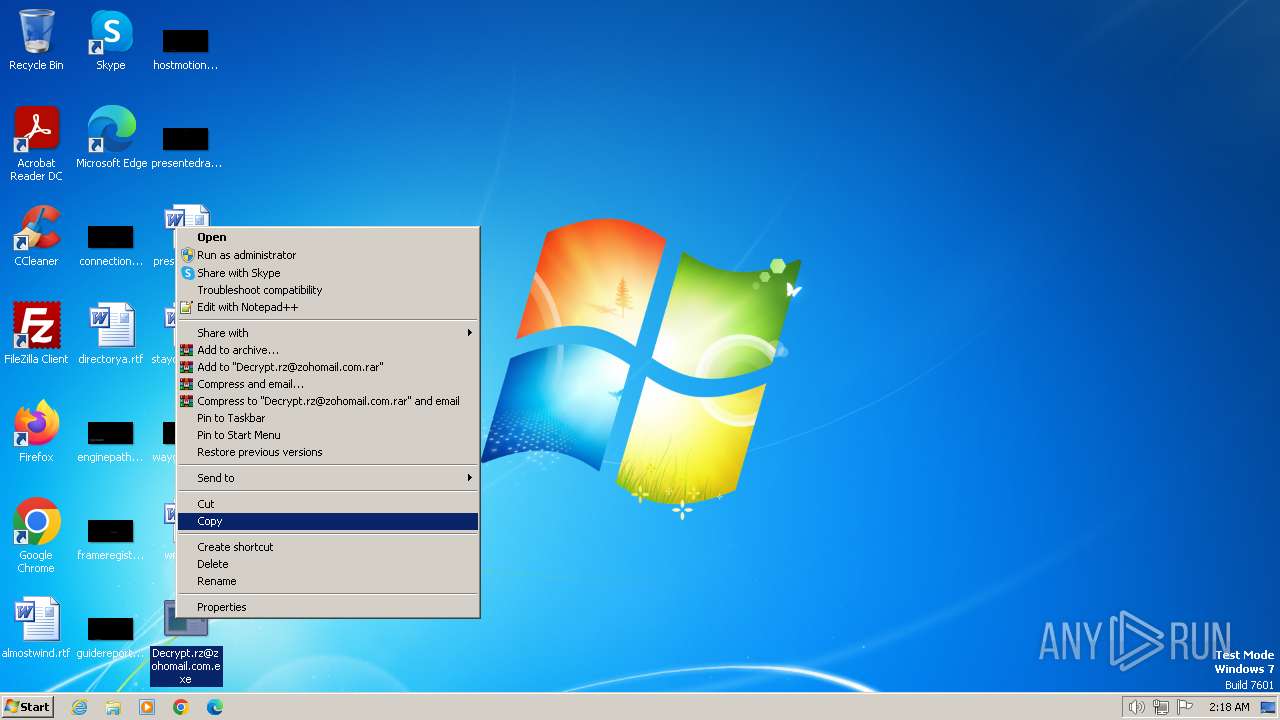Open Windows Explorer taskbar icon
The width and height of the screenshot is (1280, 720).
tap(113, 707)
